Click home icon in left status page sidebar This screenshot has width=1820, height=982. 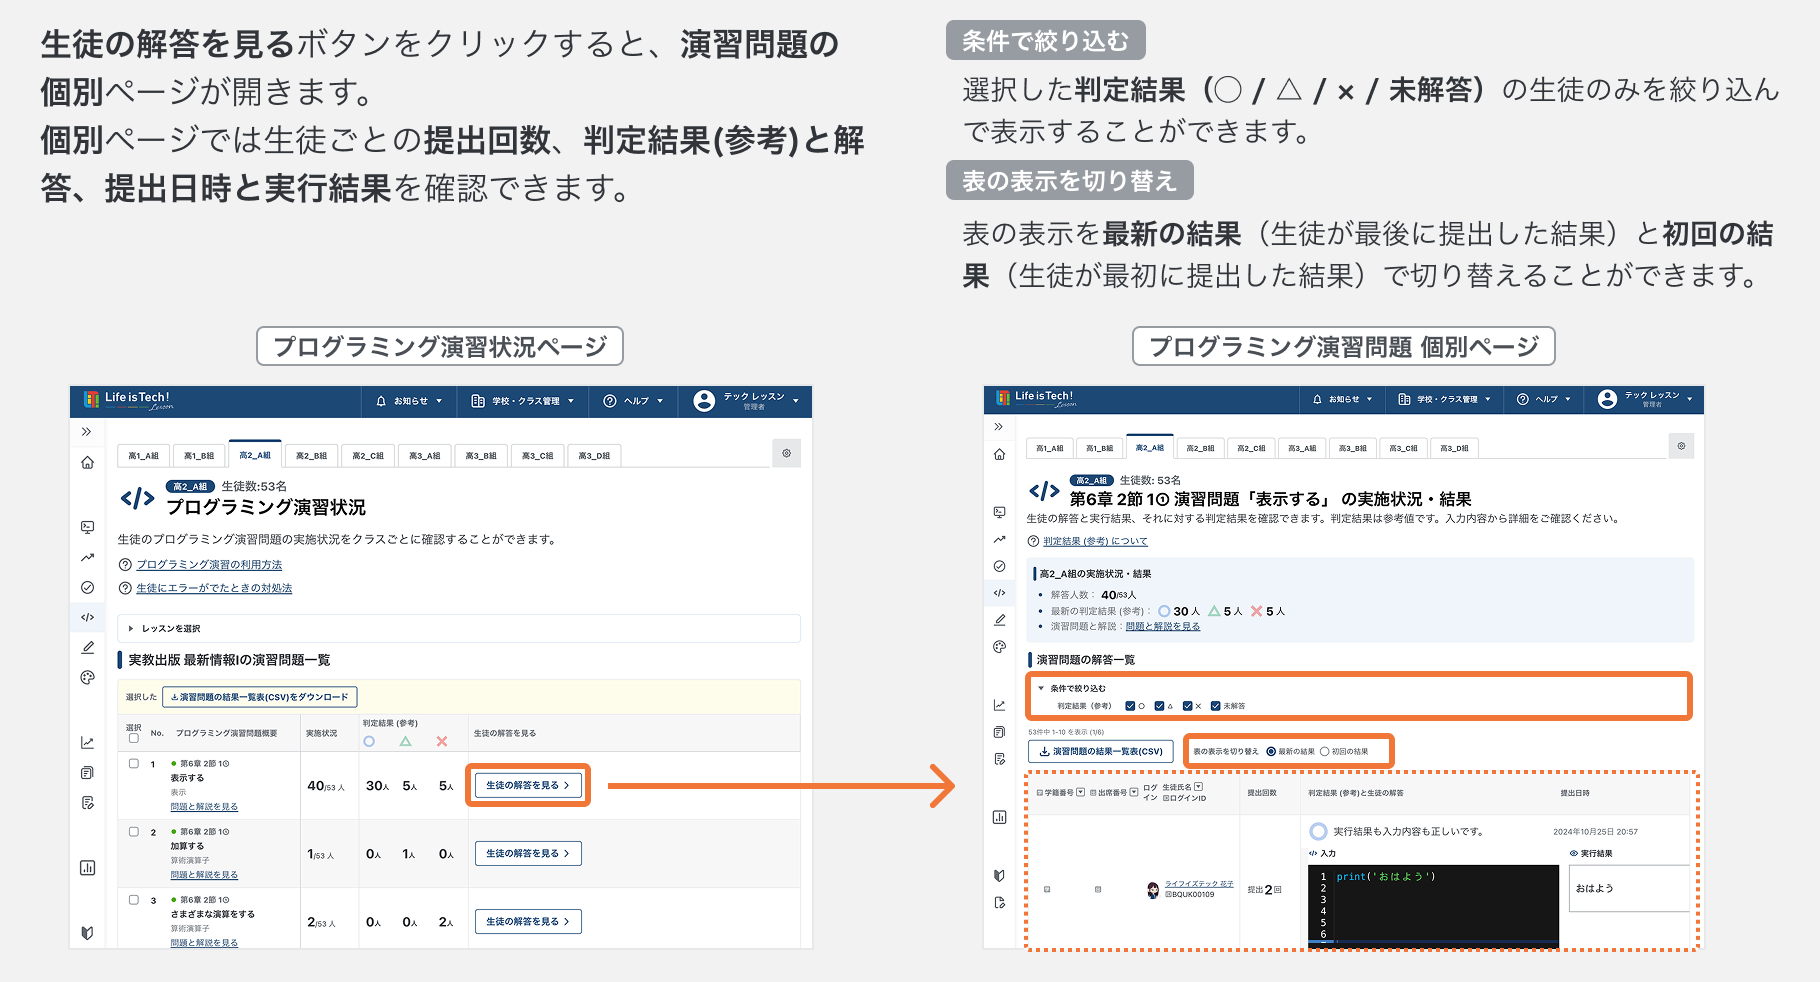[87, 463]
